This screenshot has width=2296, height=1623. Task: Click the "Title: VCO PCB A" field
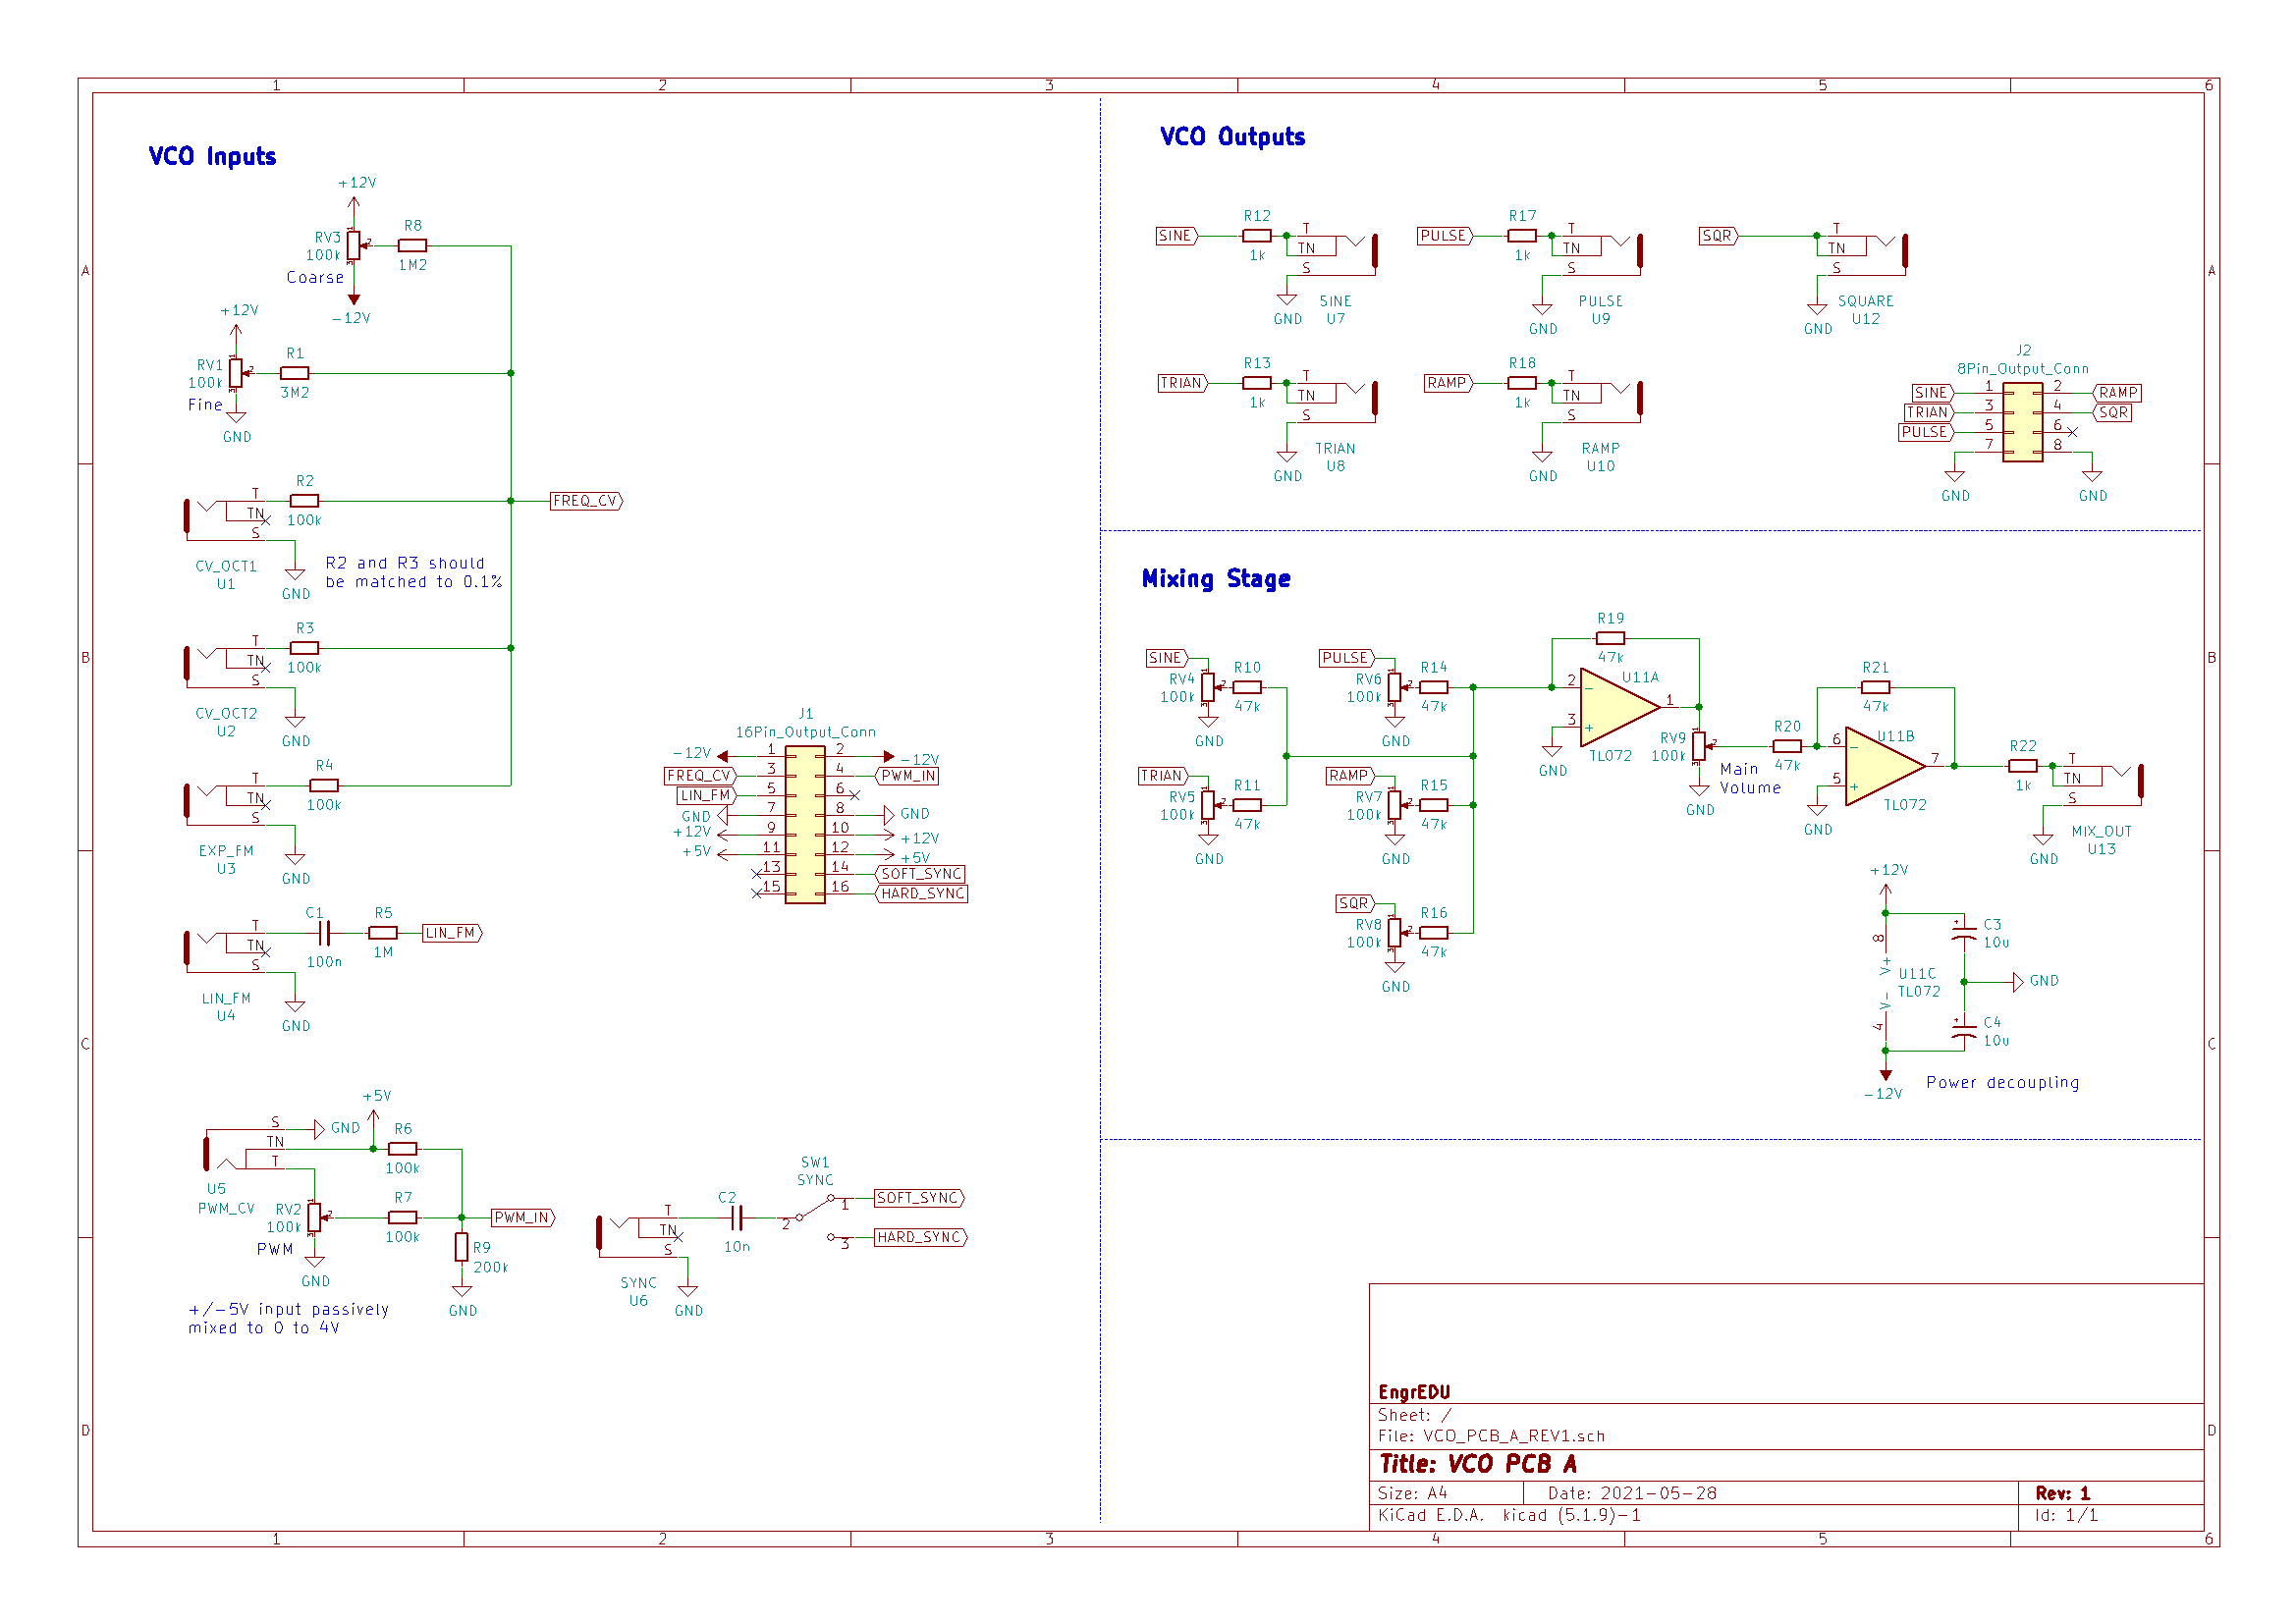point(1478,1464)
